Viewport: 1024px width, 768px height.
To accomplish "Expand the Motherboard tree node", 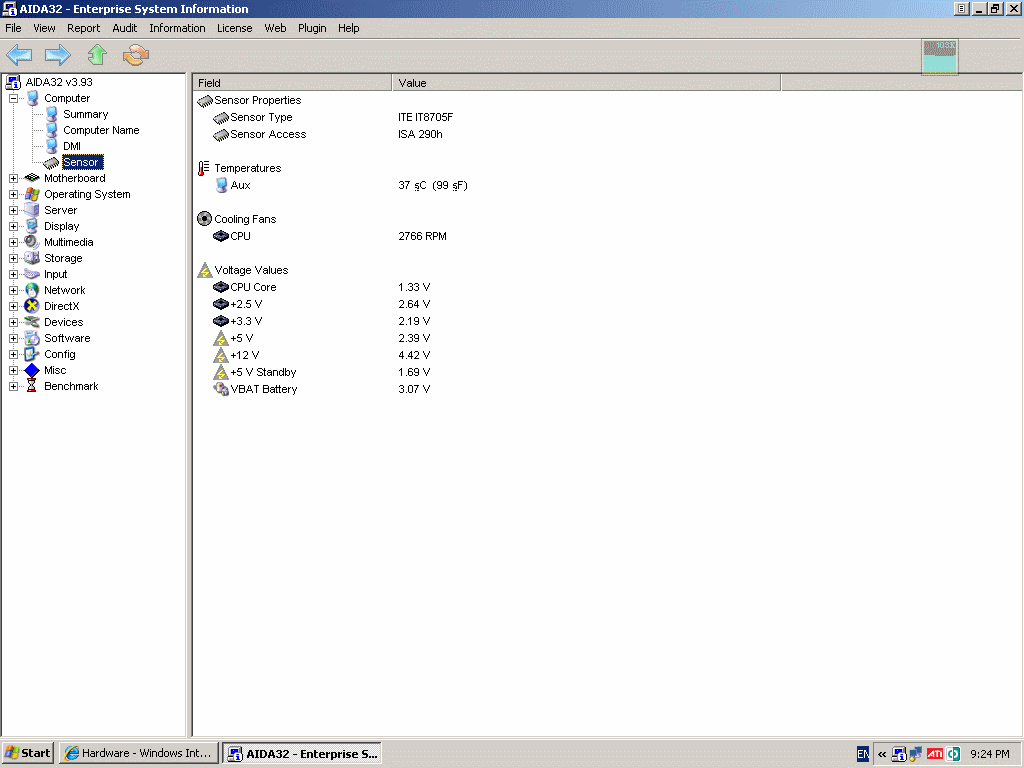I will [x=14, y=178].
